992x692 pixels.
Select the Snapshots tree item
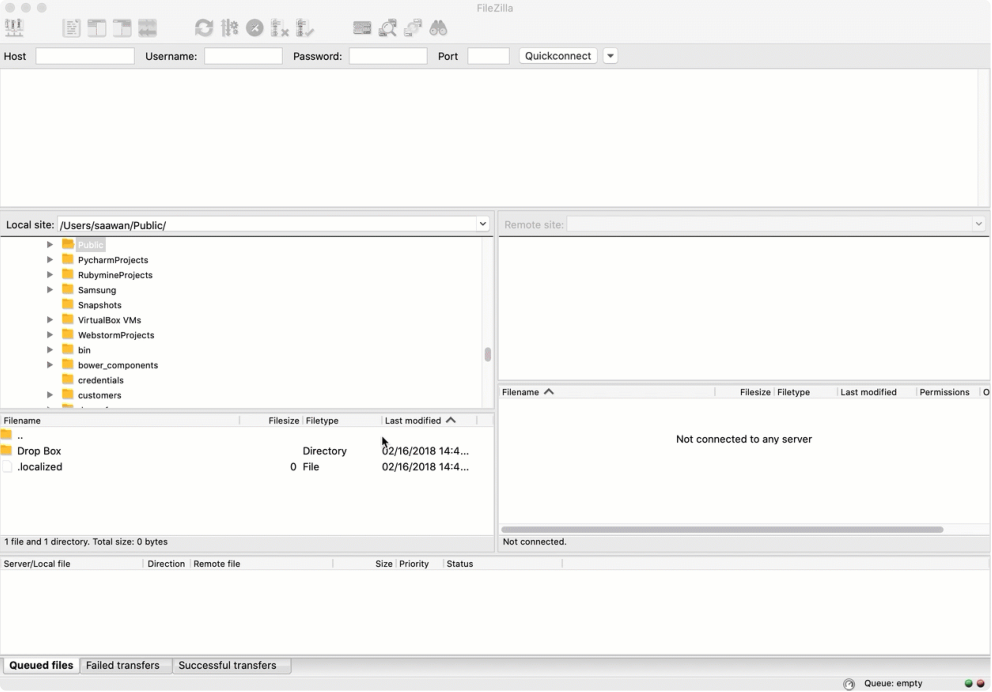point(99,305)
